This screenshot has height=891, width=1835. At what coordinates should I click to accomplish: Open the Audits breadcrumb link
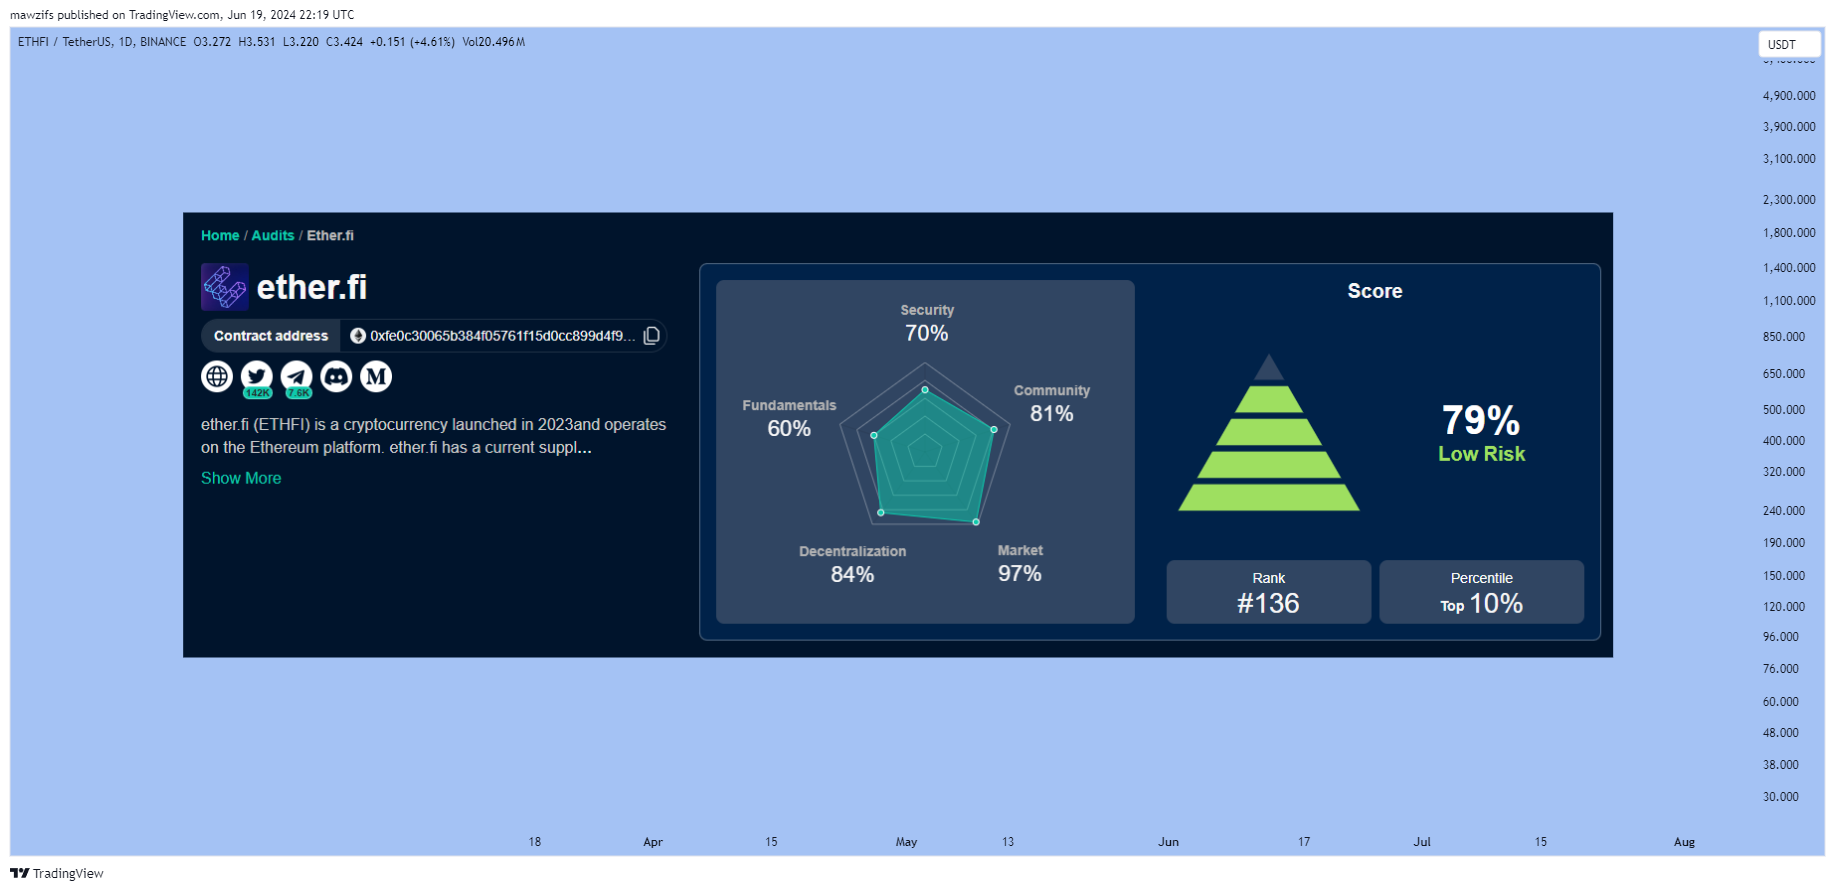(x=273, y=236)
